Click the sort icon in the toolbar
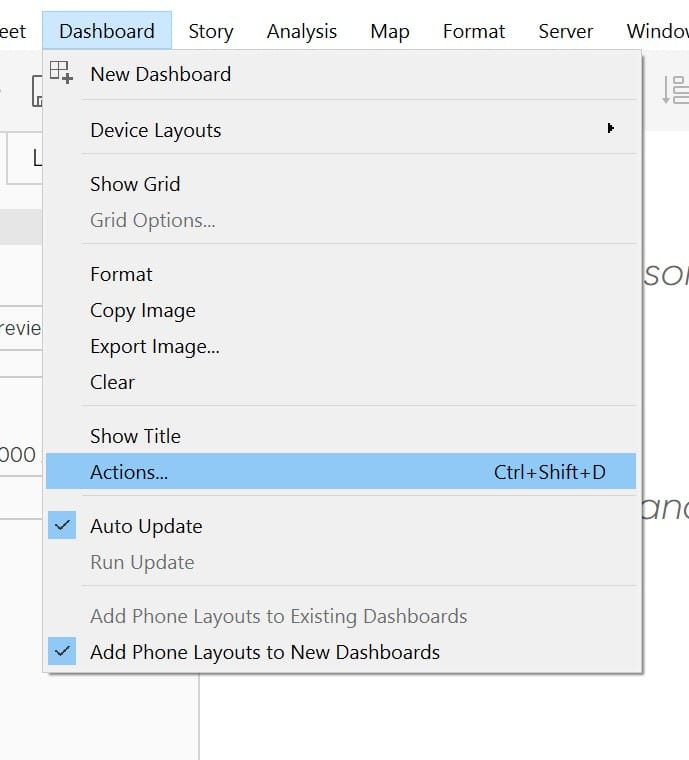 coord(675,90)
